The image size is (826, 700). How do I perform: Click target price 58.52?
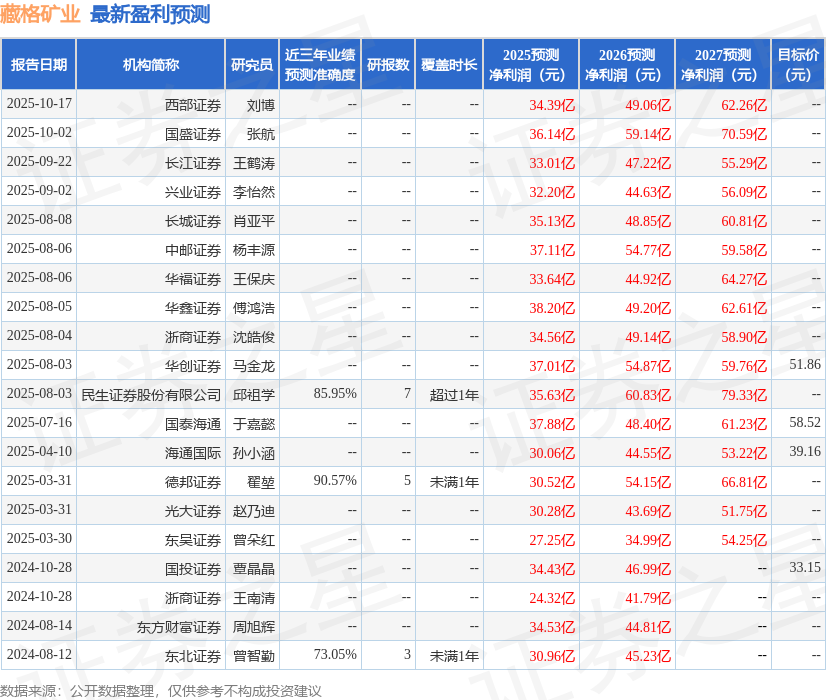coord(805,422)
